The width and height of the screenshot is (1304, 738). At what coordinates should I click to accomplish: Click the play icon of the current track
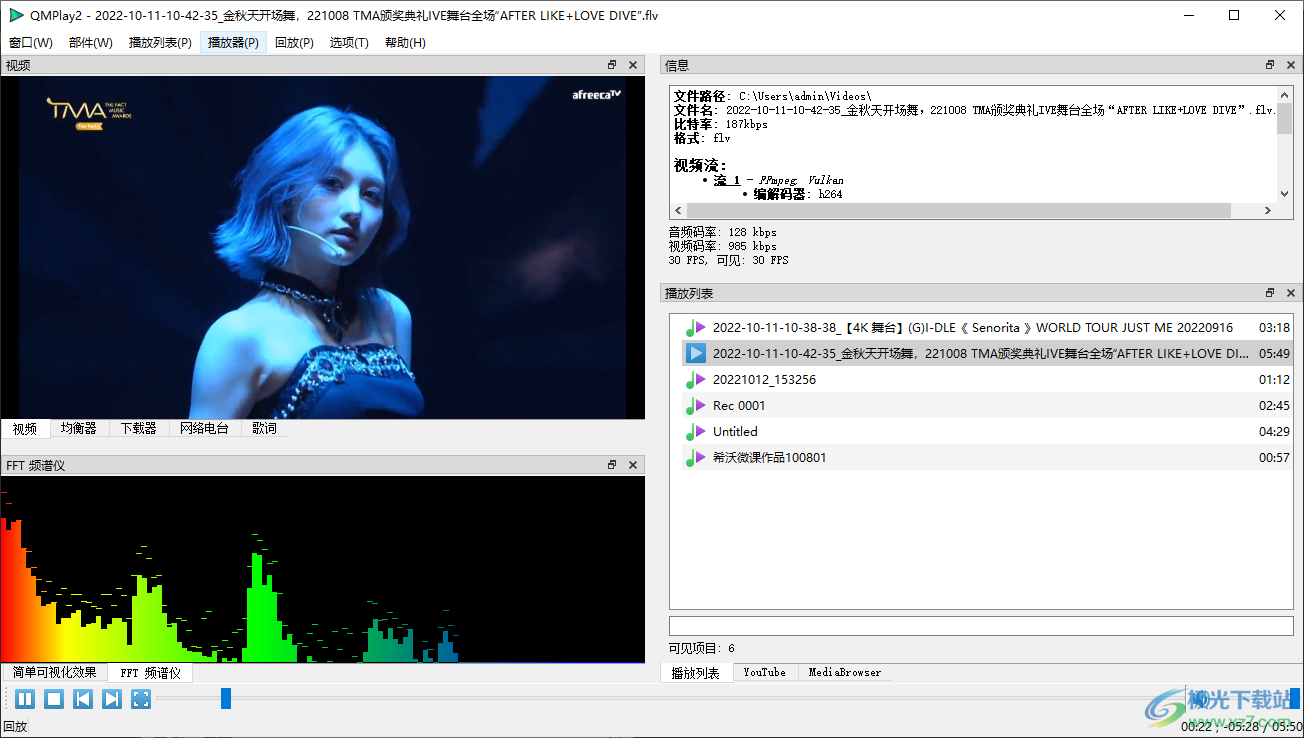click(696, 353)
